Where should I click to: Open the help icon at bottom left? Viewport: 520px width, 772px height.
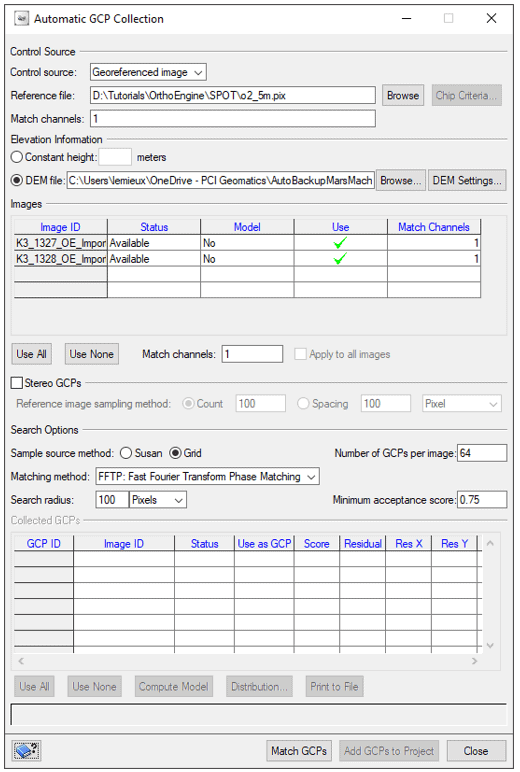point(27,750)
